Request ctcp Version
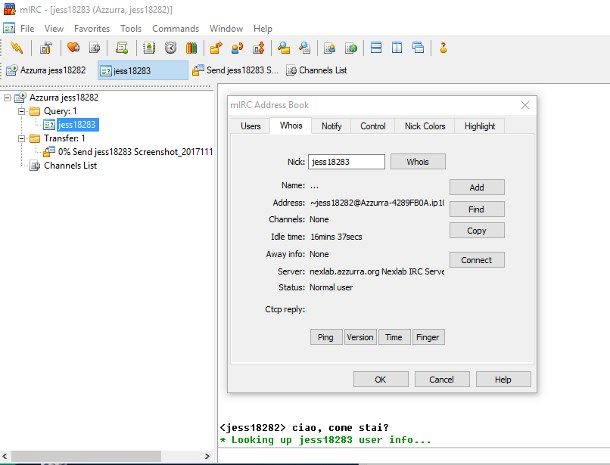Image resolution: width=610 pixels, height=465 pixels. 360,337
